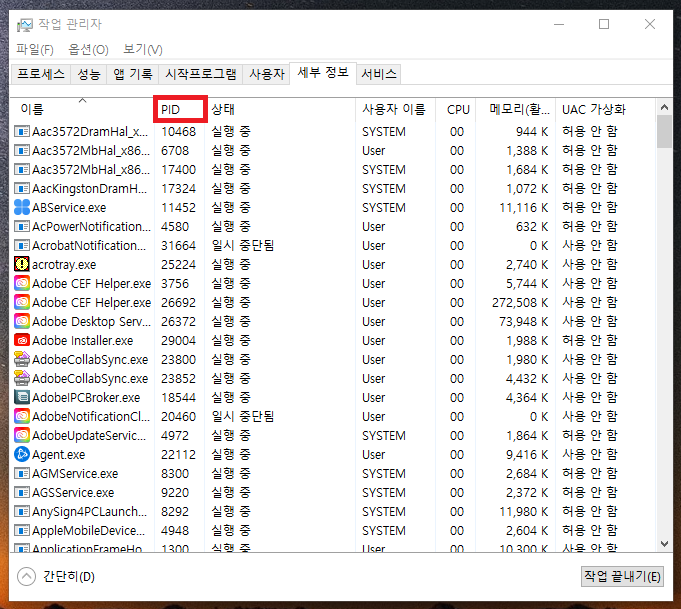This screenshot has height=609, width=681.
Task: Select memory cell 73,948 K
Action: 523,321
